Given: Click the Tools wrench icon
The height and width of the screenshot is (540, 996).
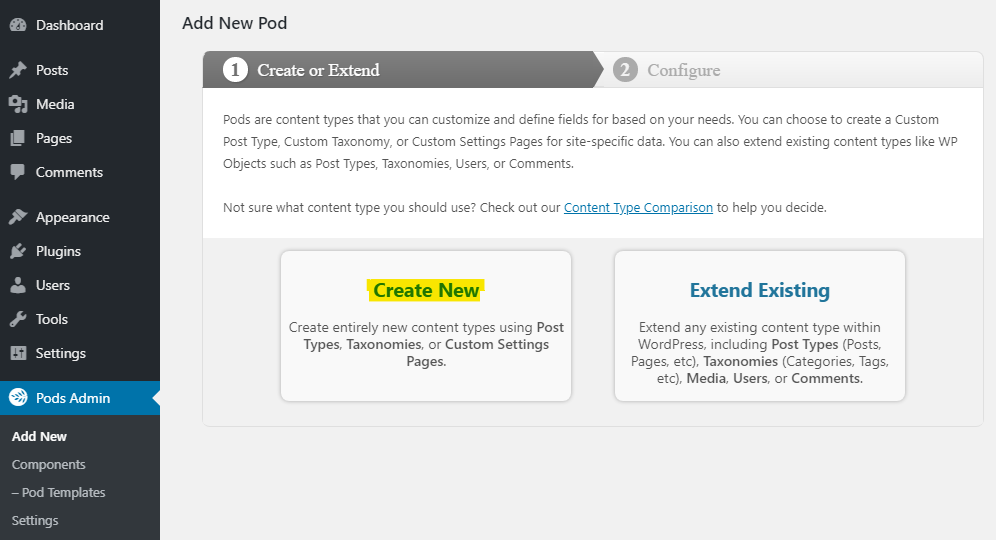Looking at the screenshot, I should [18, 320].
